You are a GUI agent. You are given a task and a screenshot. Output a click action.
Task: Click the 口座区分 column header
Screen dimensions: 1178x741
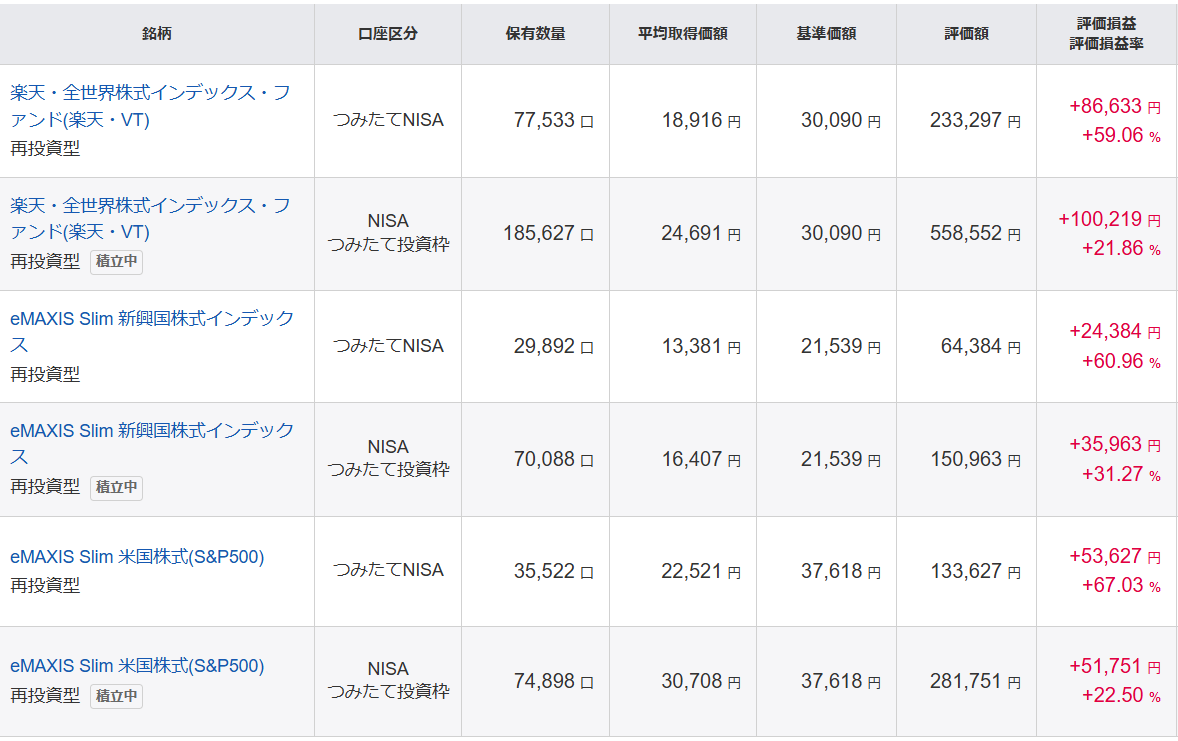point(387,33)
